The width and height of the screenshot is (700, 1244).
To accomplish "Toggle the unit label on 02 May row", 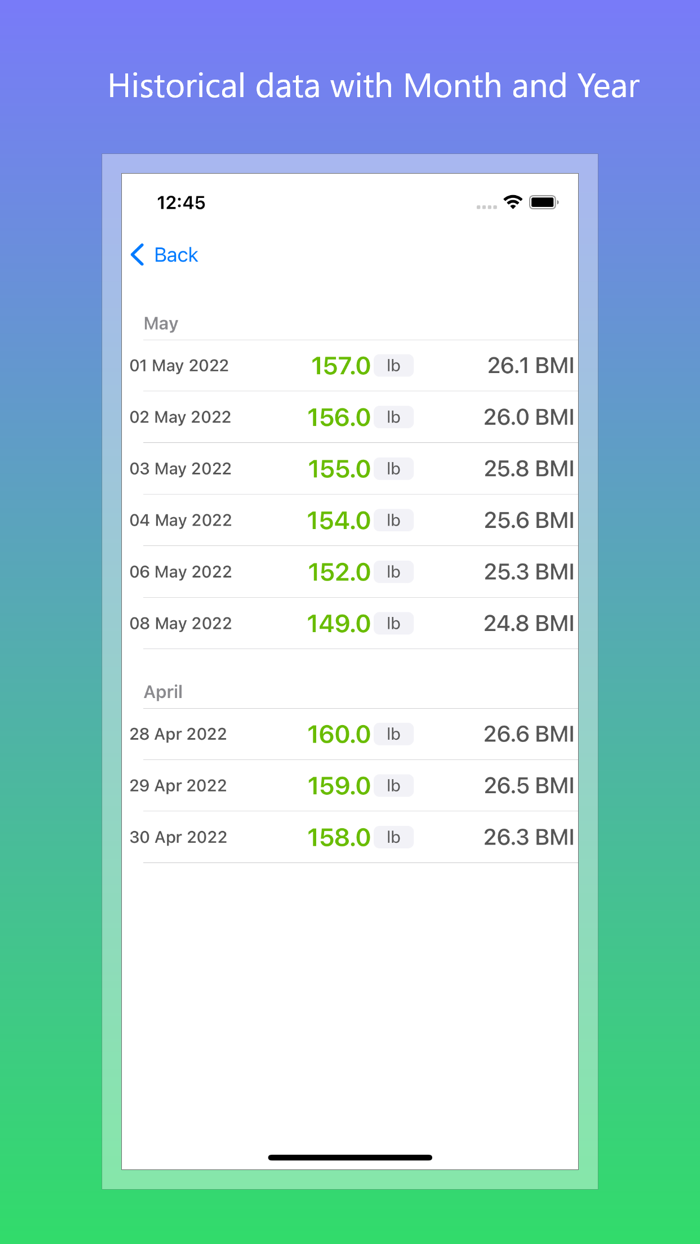I will point(394,417).
